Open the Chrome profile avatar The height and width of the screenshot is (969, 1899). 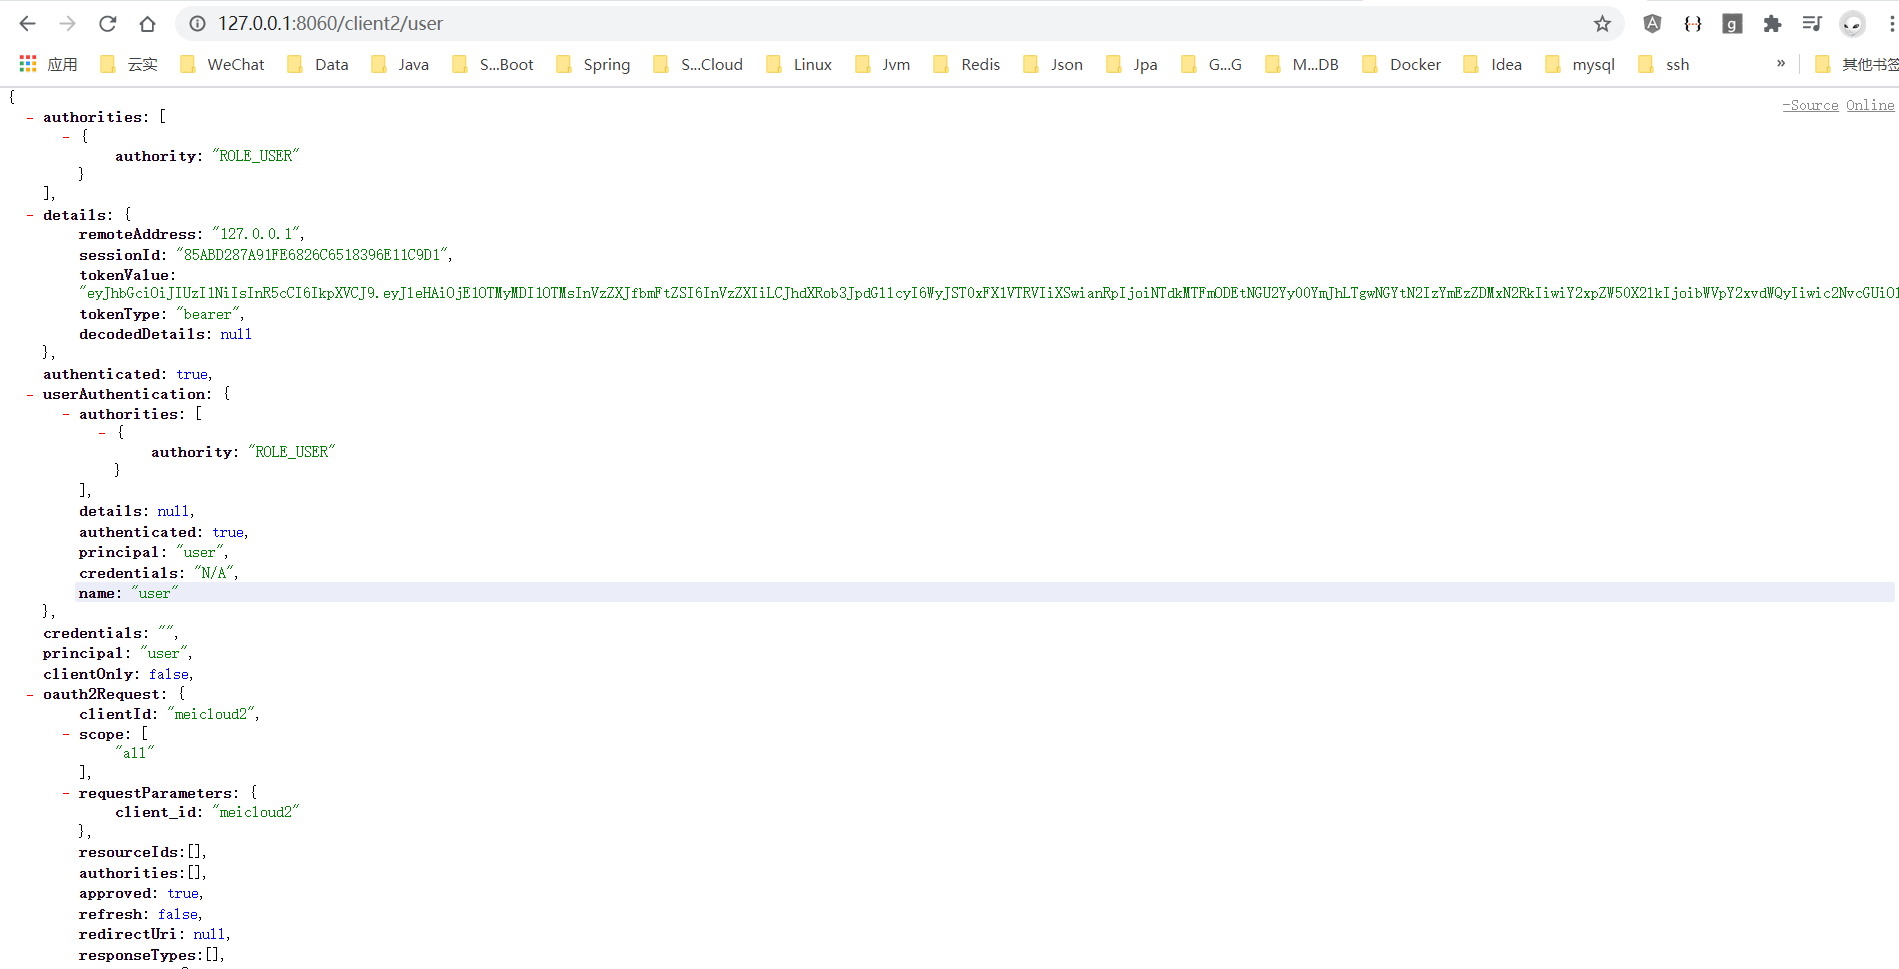(x=1852, y=23)
